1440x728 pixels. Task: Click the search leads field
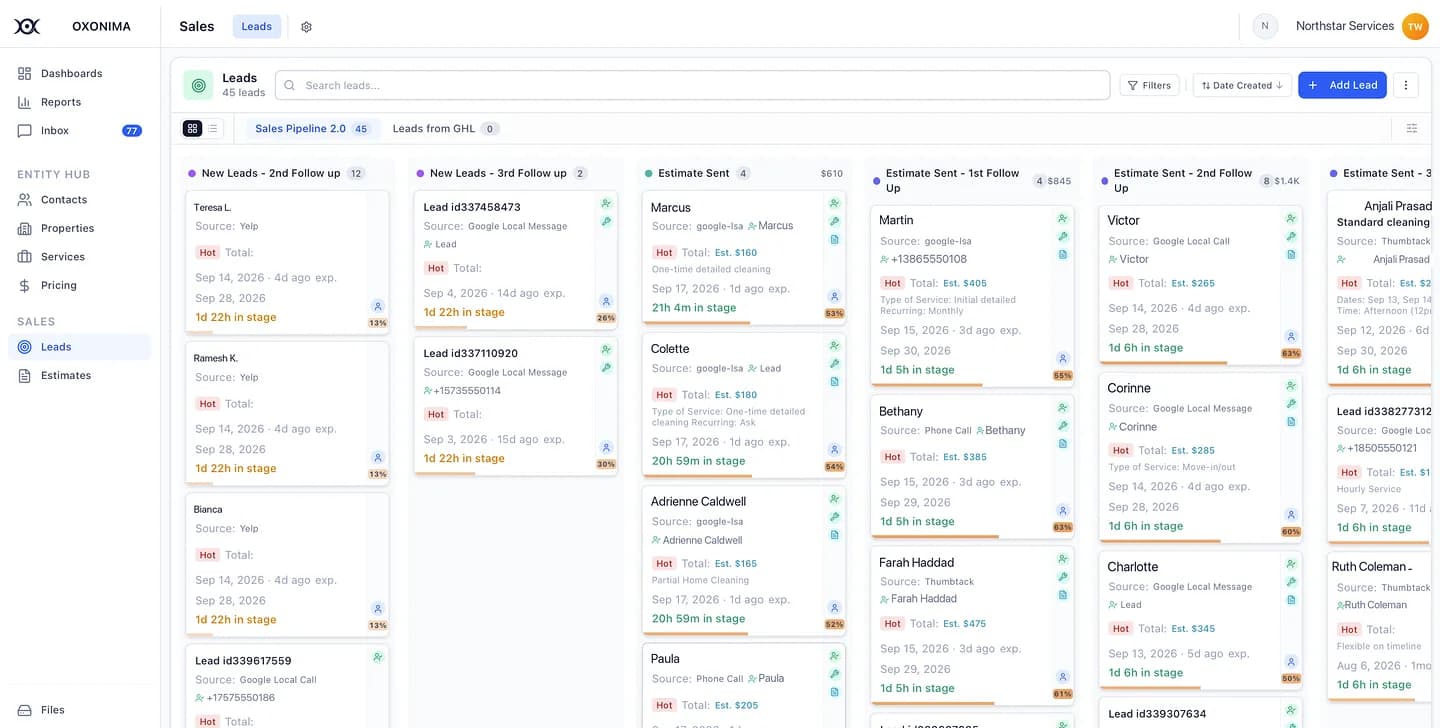pos(692,86)
